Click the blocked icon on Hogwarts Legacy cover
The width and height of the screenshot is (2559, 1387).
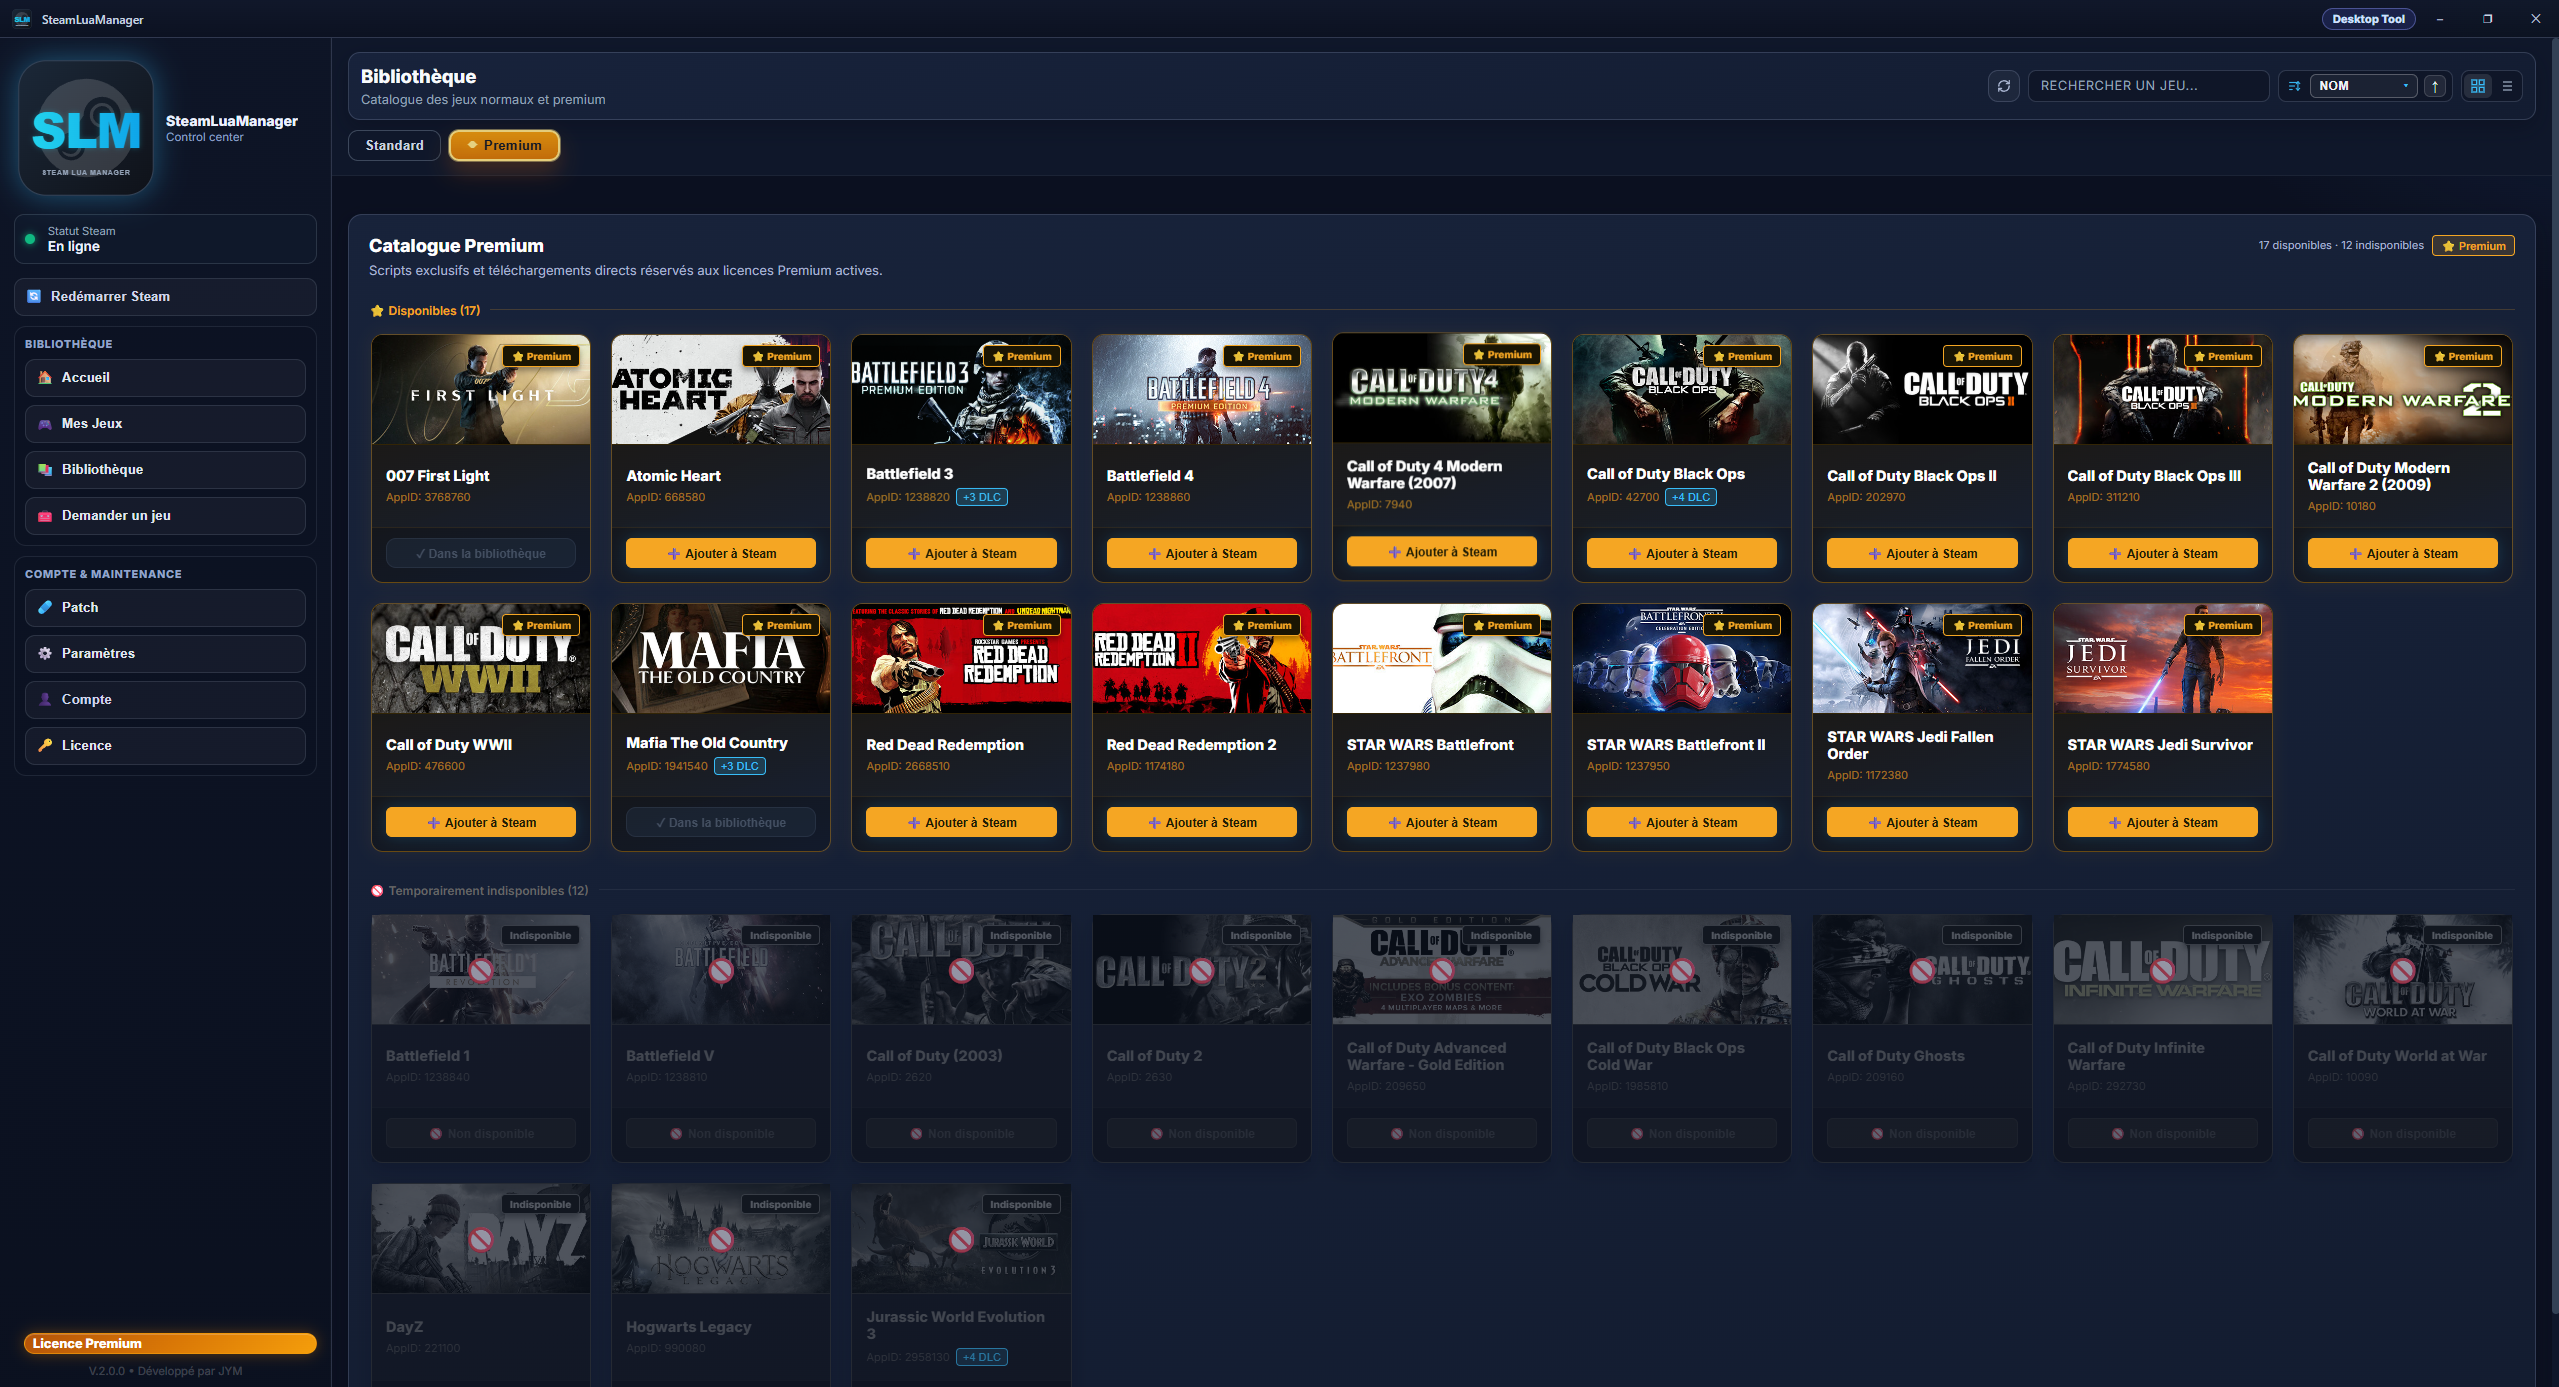[x=721, y=1240]
